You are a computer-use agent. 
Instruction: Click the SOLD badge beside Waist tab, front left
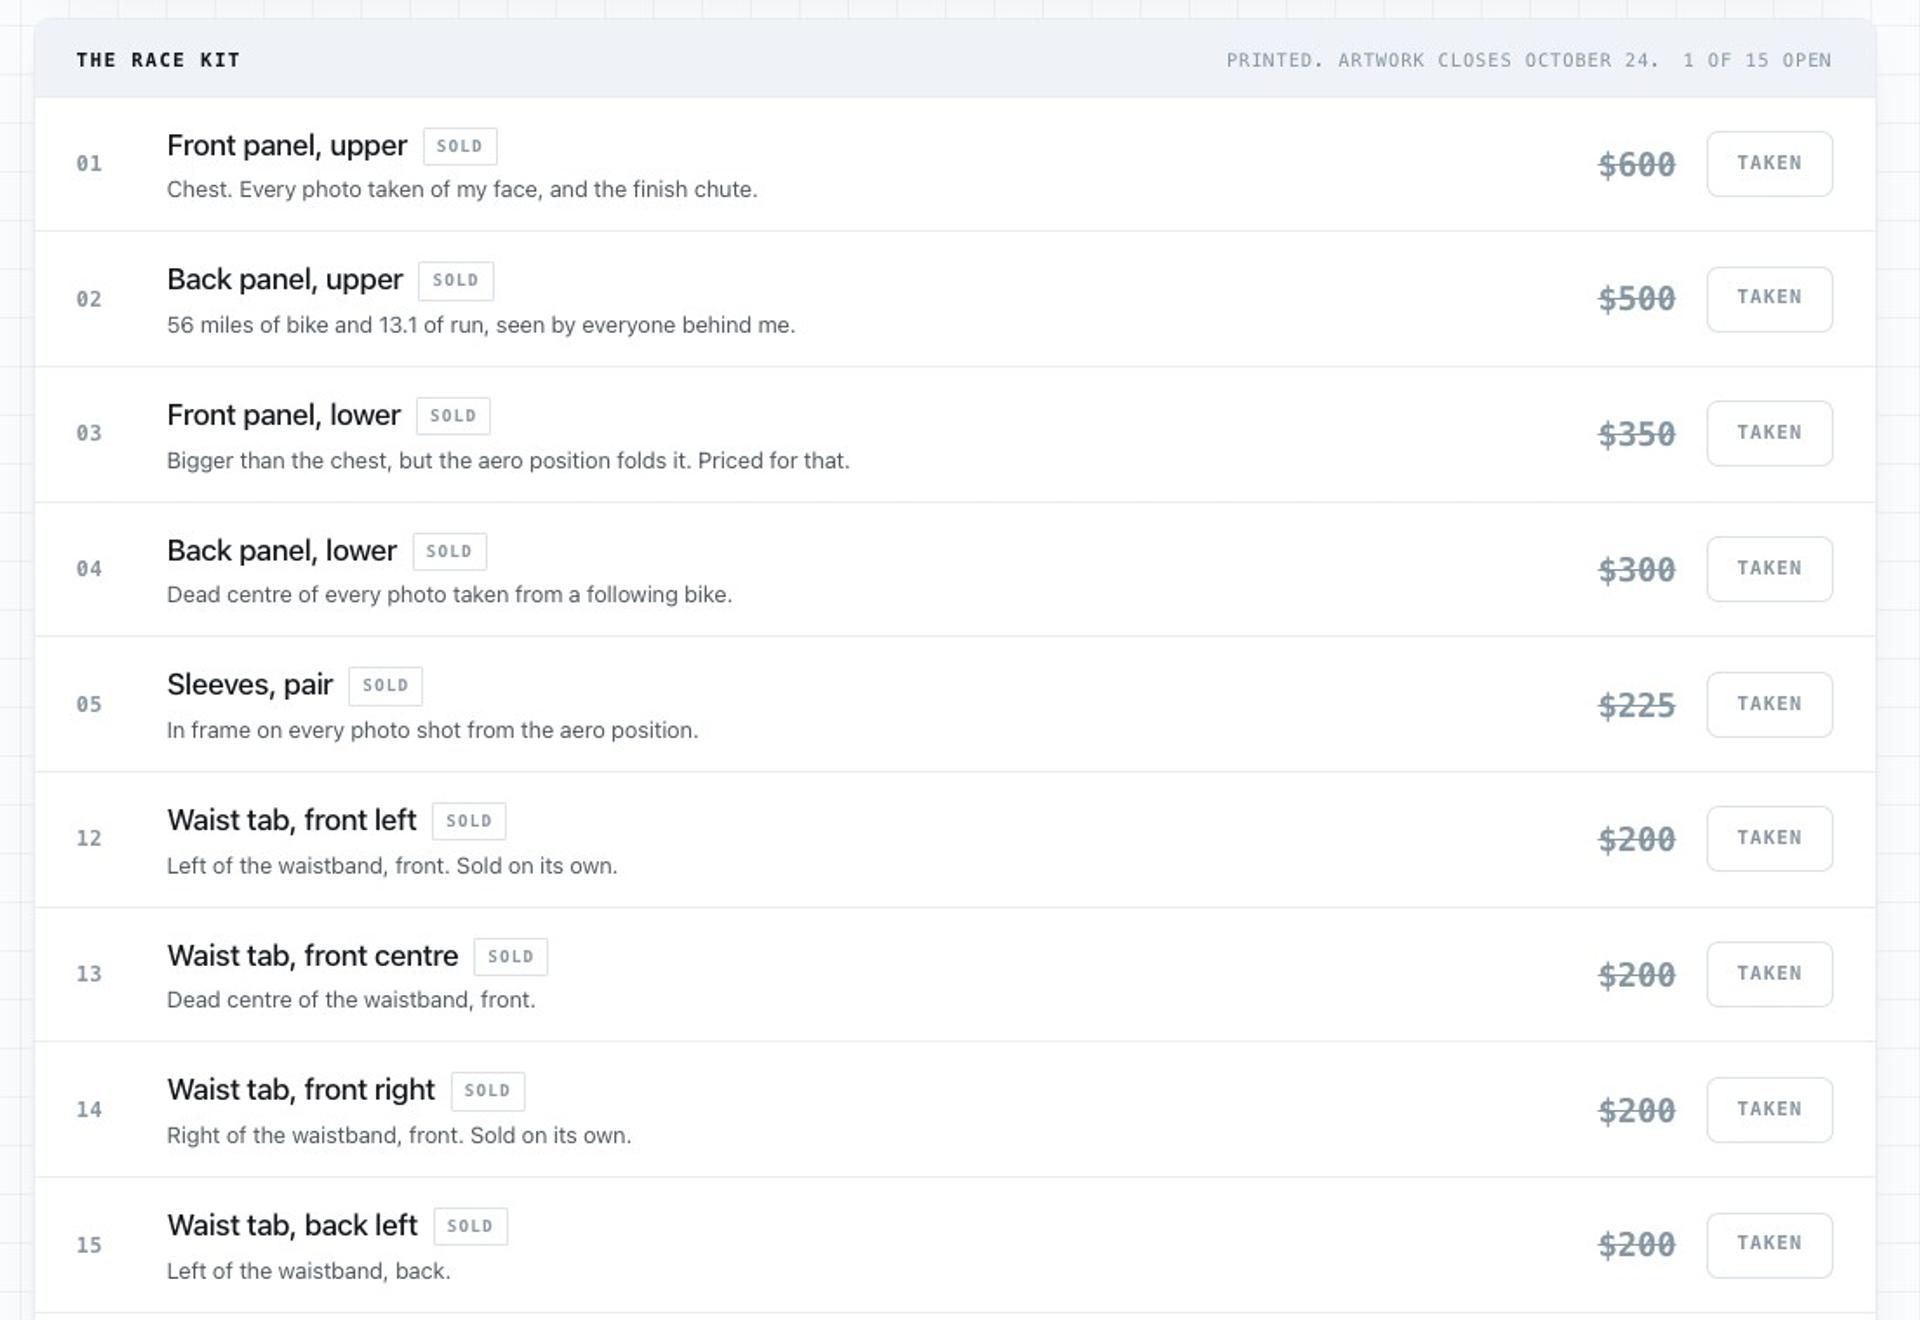pos(469,821)
